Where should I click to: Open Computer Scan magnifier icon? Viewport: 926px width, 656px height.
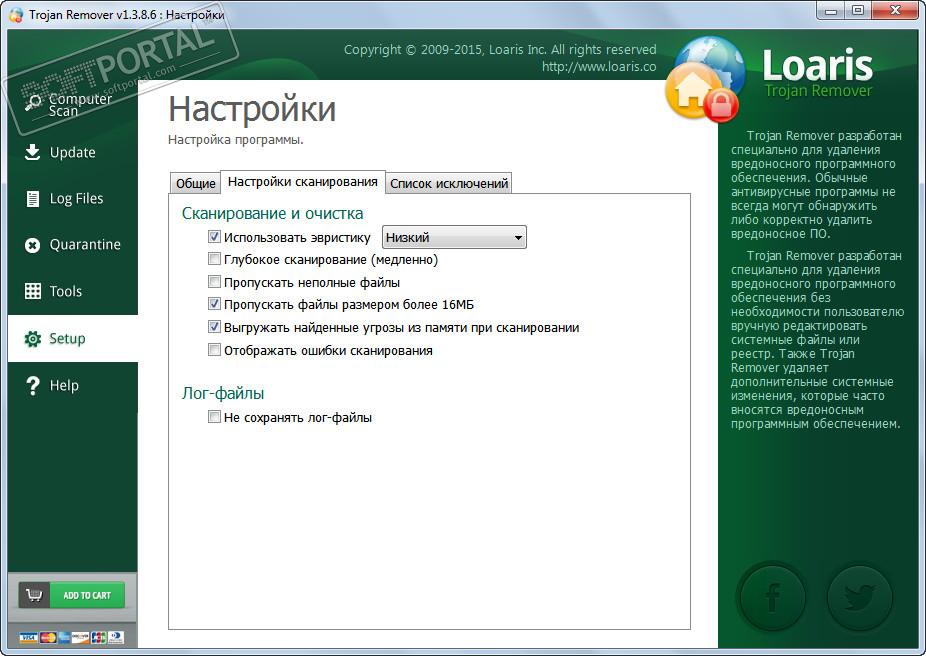[x=33, y=102]
